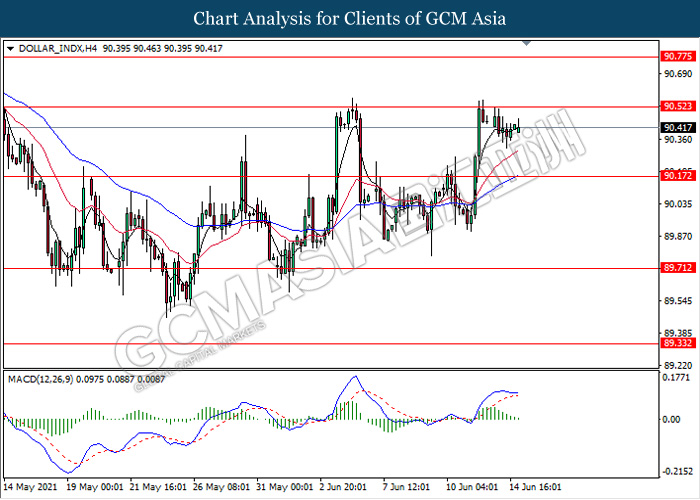Screen dimensions: 700x500
Task: Select the 90.172 red price label
Action: click(x=677, y=176)
